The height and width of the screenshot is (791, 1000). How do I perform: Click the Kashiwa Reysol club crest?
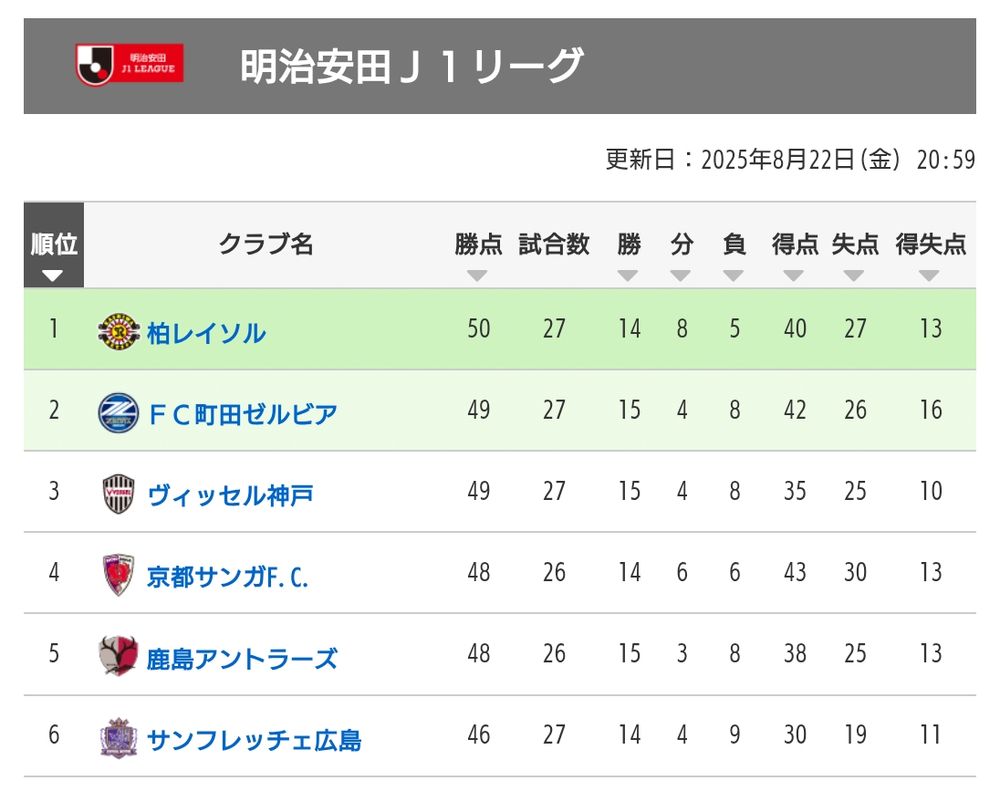click(x=118, y=331)
